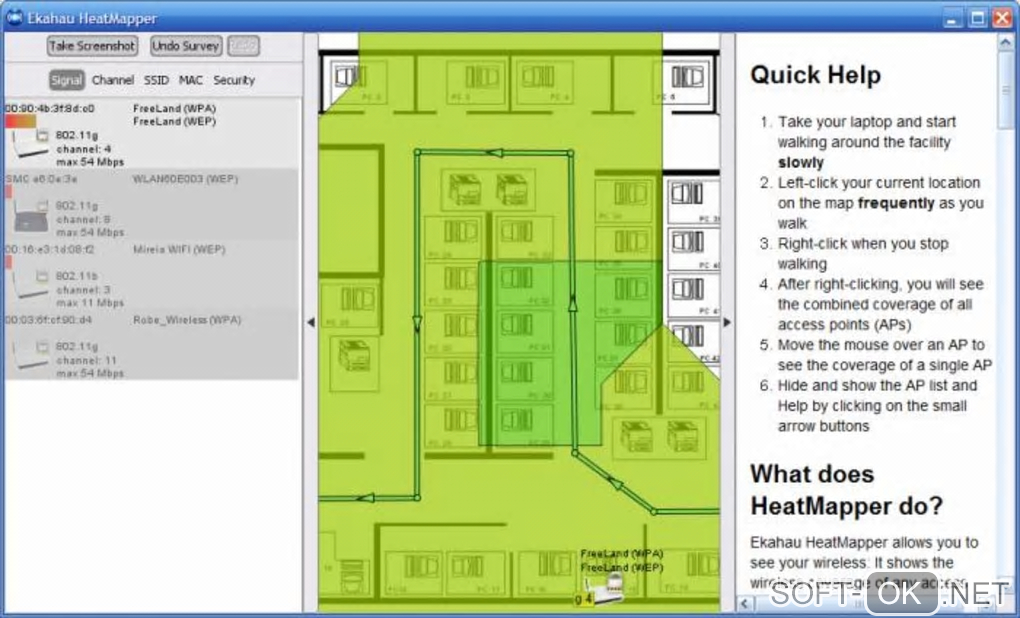The image size is (1020, 618).
Task: Click the FreeLand signal strength color bar
Action: [21, 121]
